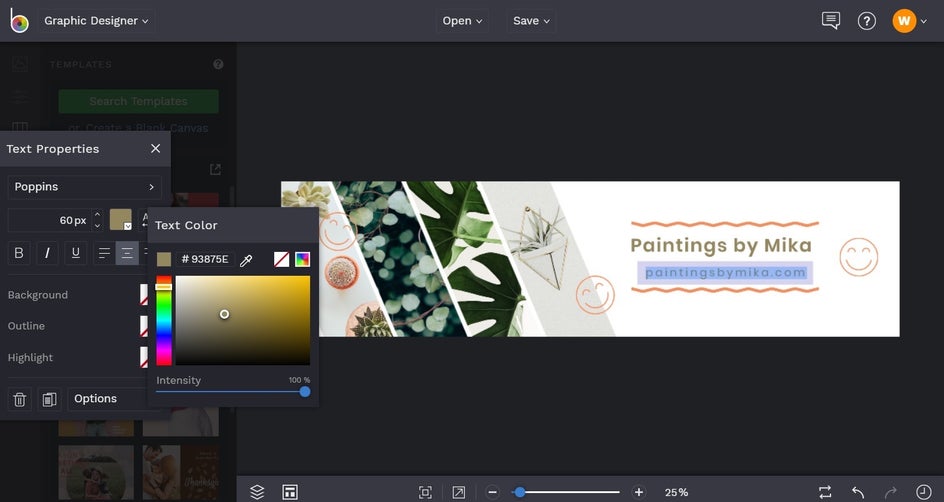
Task: Increase font size with up stepper
Action: pos(97,214)
